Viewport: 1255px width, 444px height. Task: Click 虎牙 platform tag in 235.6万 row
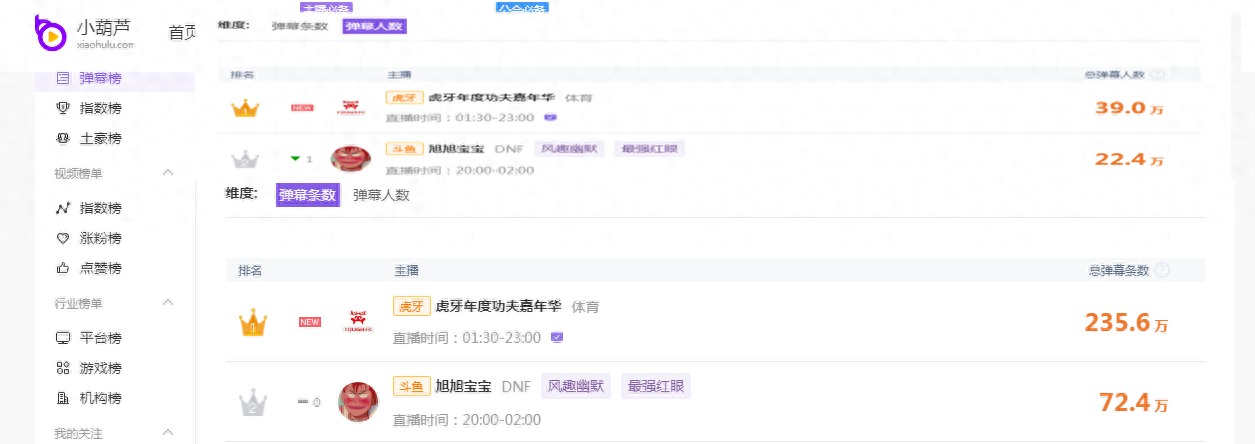tap(413, 306)
